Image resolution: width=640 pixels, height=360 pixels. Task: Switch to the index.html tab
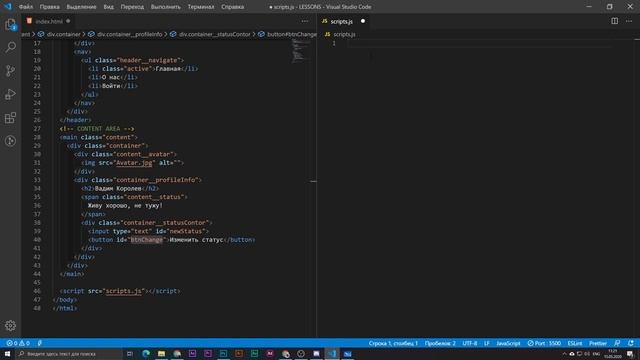(x=49, y=21)
